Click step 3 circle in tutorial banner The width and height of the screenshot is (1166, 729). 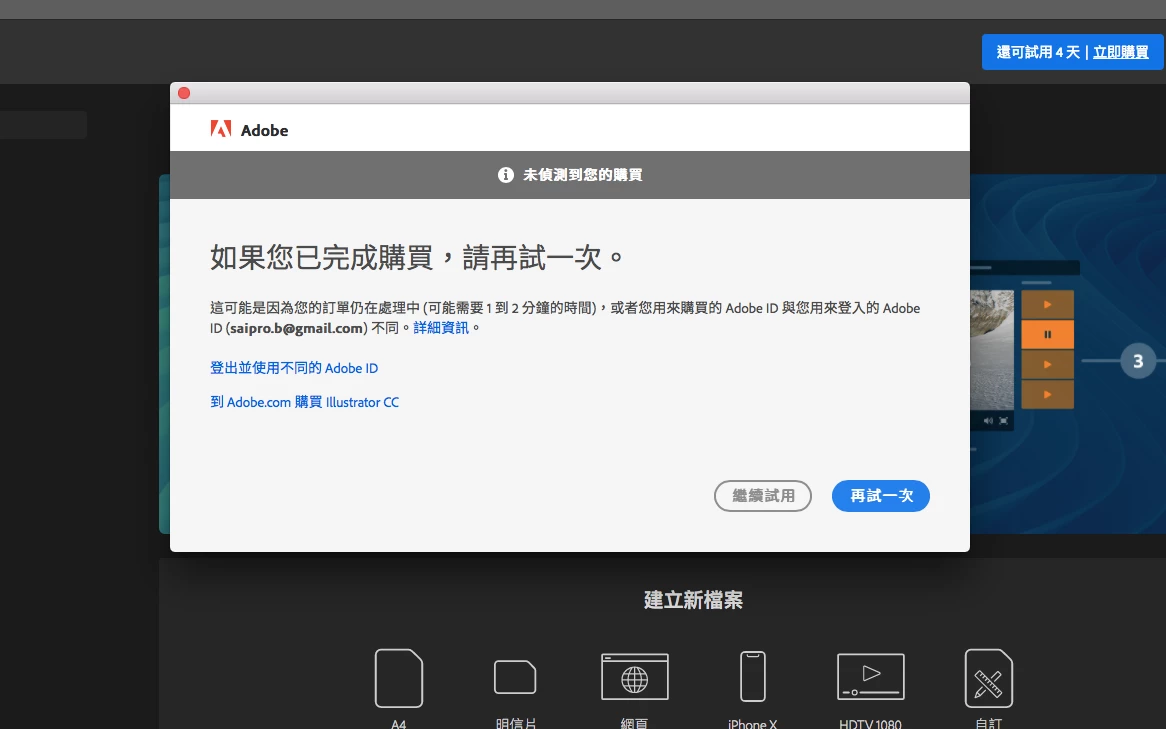pos(1138,361)
